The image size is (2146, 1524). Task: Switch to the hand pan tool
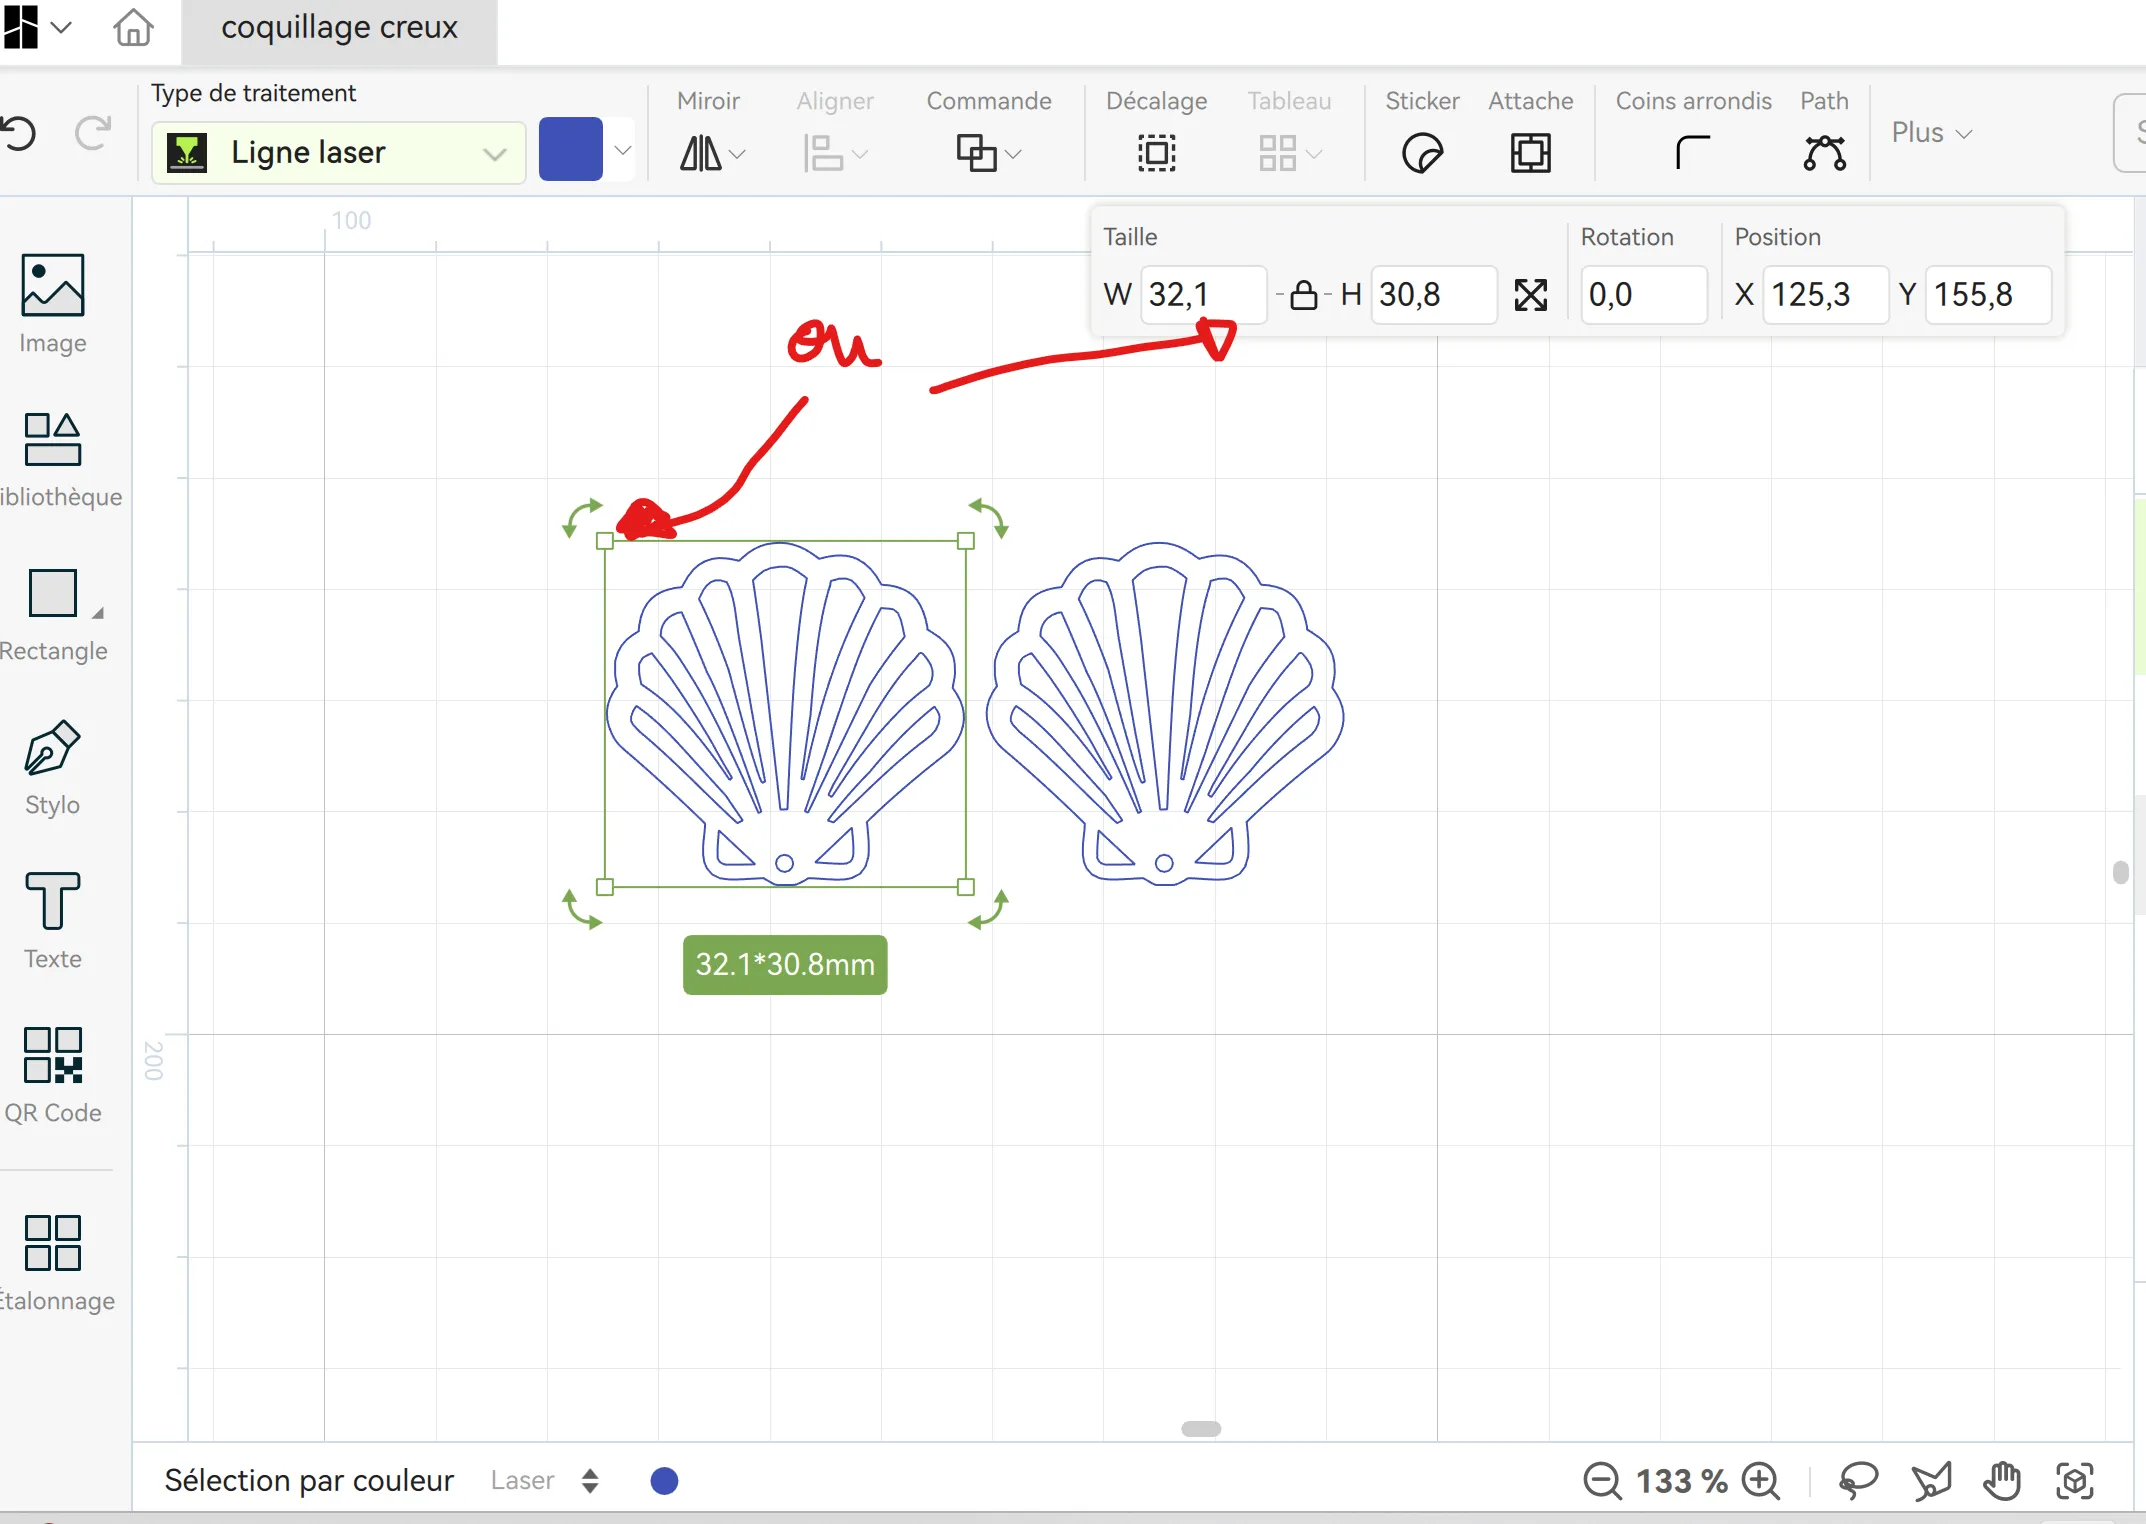point(2003,1481)
